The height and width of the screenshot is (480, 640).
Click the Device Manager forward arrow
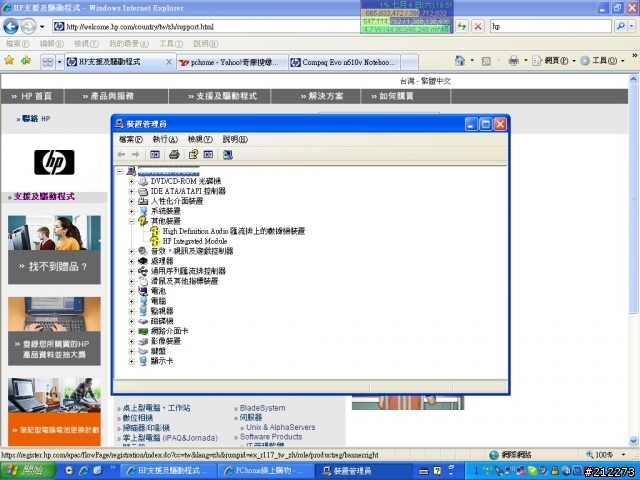pos(136,154)
